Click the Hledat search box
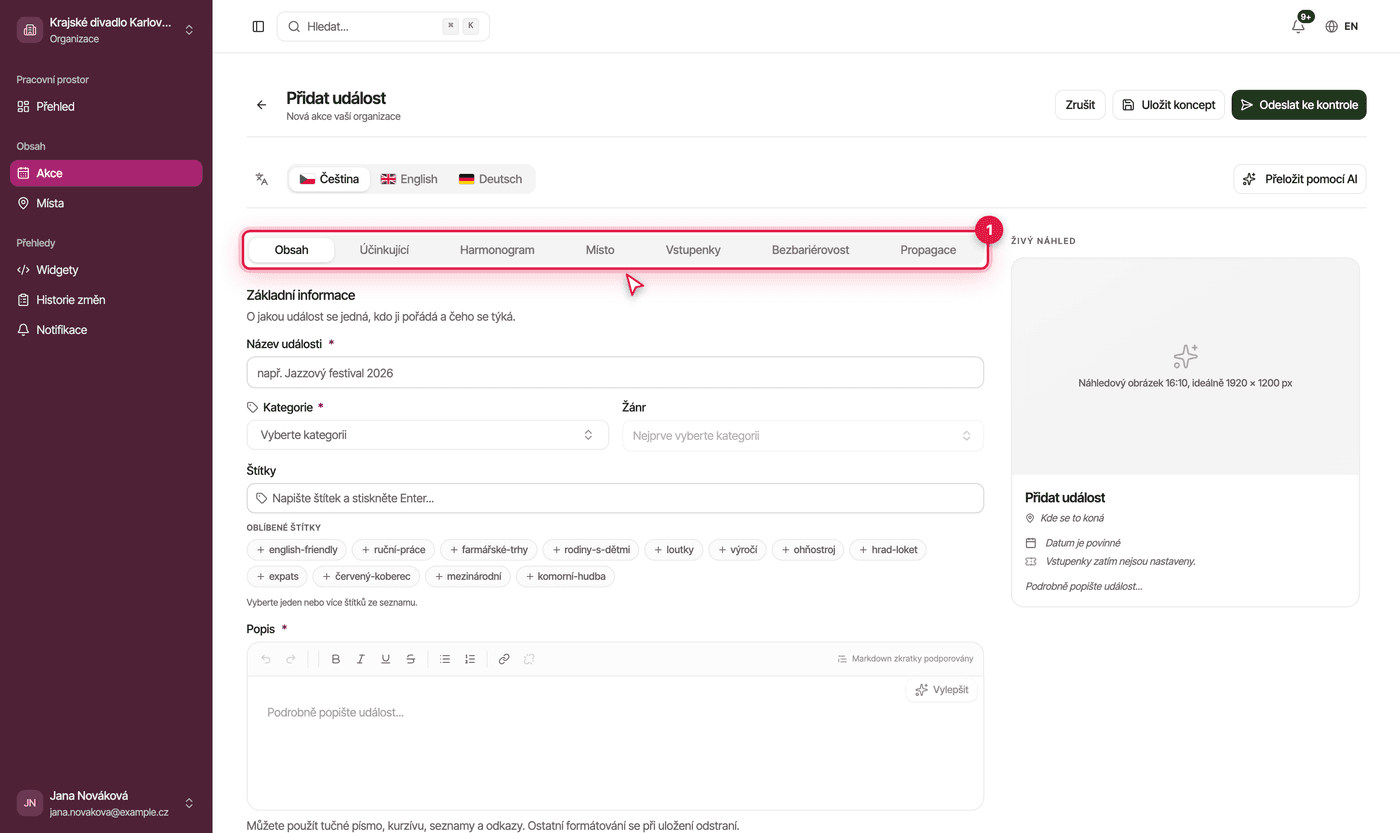 pos(383,27)
